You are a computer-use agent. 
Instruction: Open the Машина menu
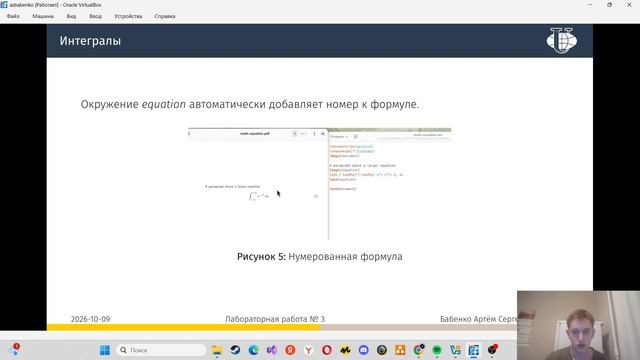[43, 16]
